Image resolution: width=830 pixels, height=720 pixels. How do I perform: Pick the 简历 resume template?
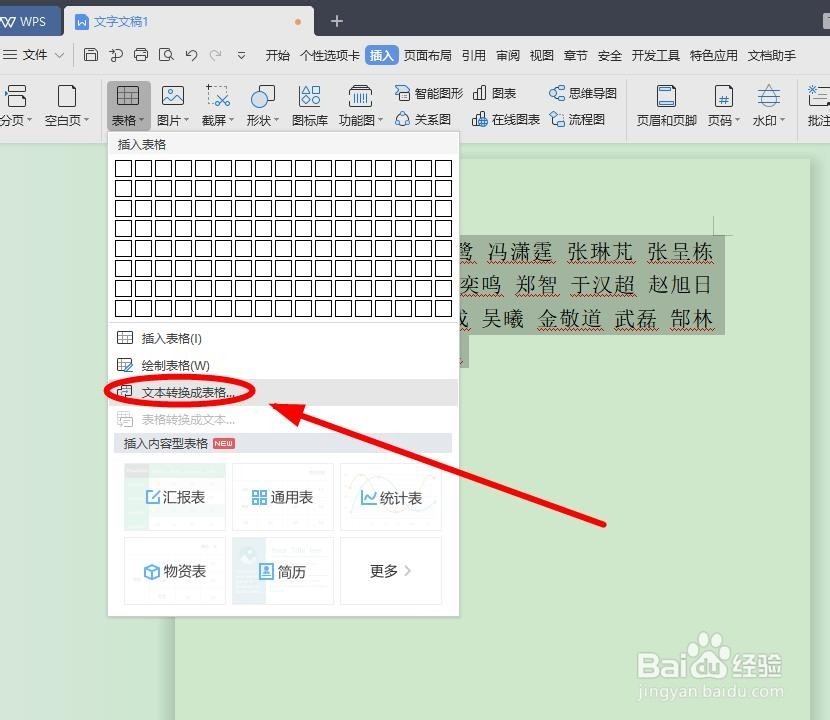(283, 571)
